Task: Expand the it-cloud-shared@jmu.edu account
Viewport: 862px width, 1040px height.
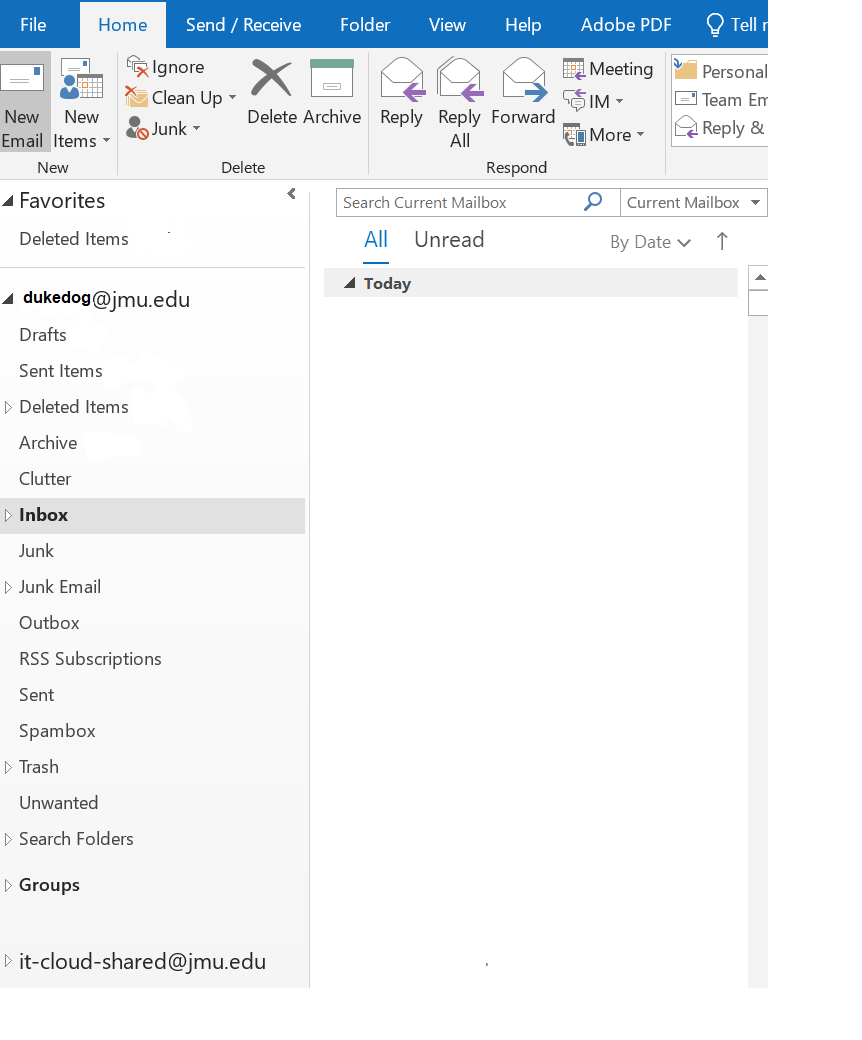Action: 8,960
